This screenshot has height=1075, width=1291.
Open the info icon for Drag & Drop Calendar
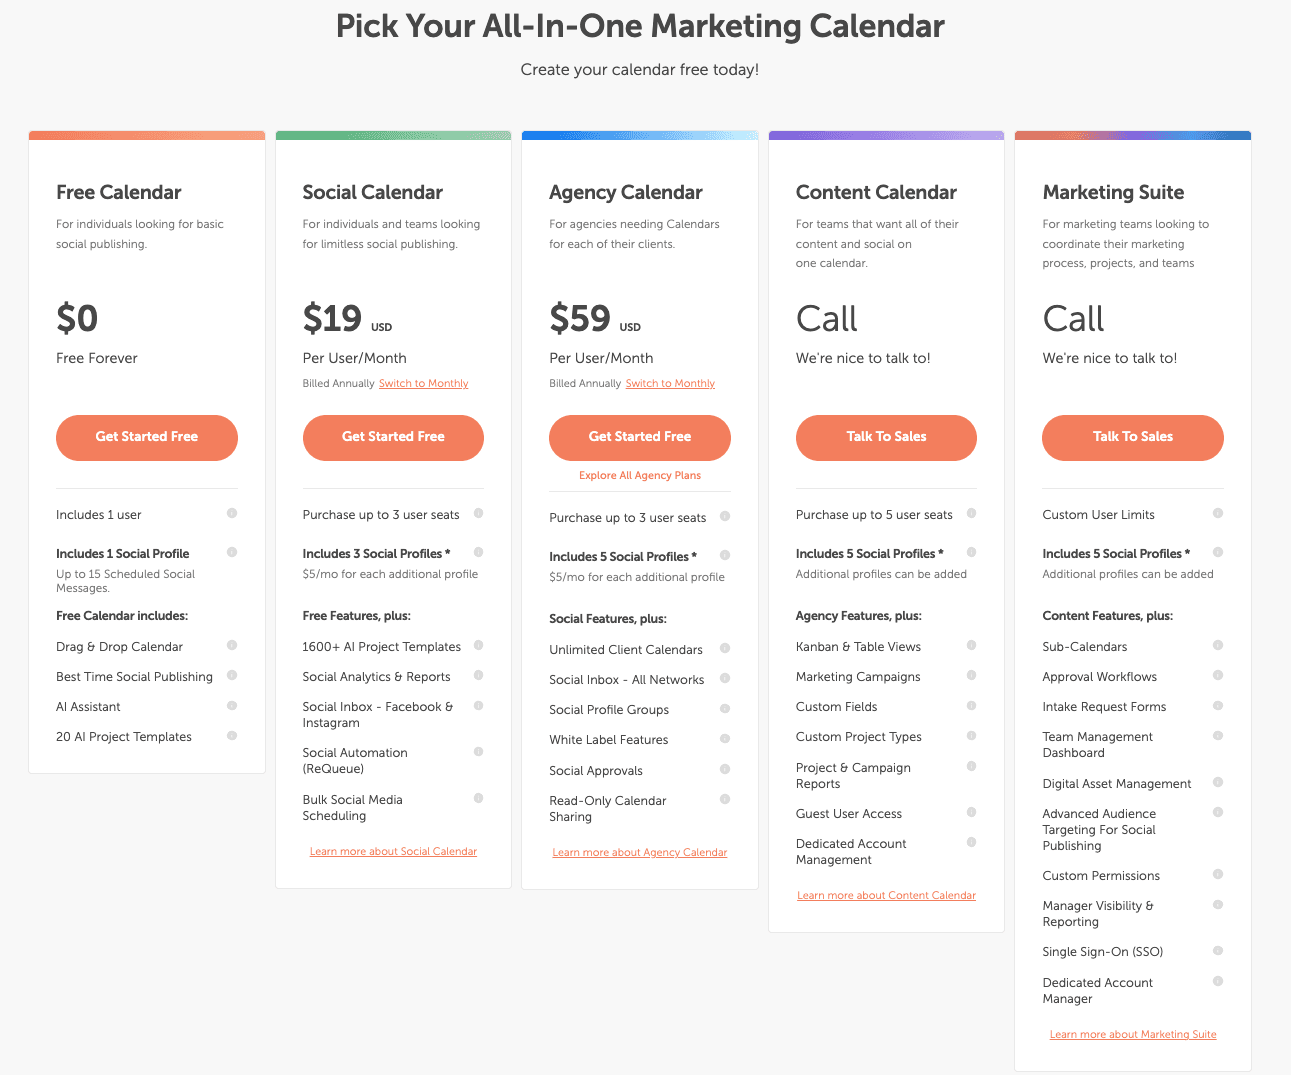232,646
